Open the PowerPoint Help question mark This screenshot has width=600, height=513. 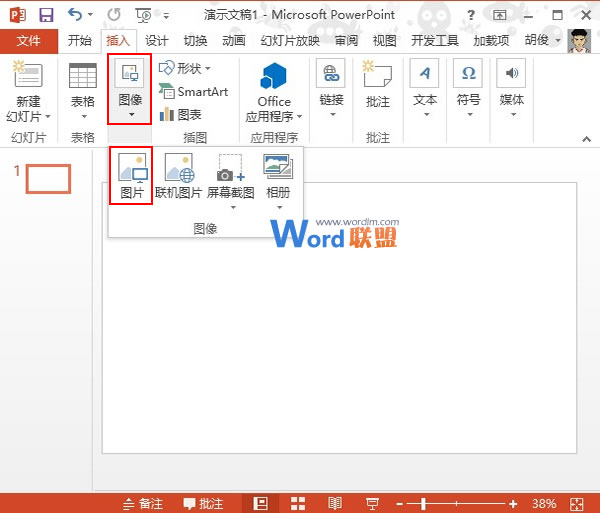click(471, 15)
